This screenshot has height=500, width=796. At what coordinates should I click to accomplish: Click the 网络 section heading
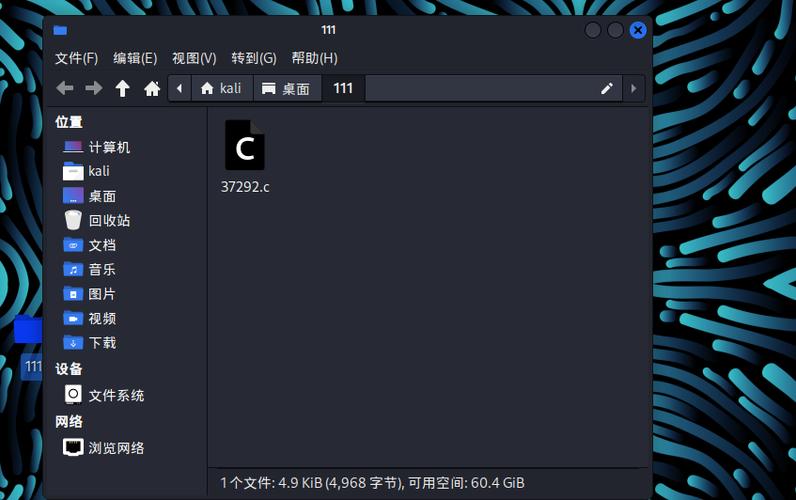point(69,421)
